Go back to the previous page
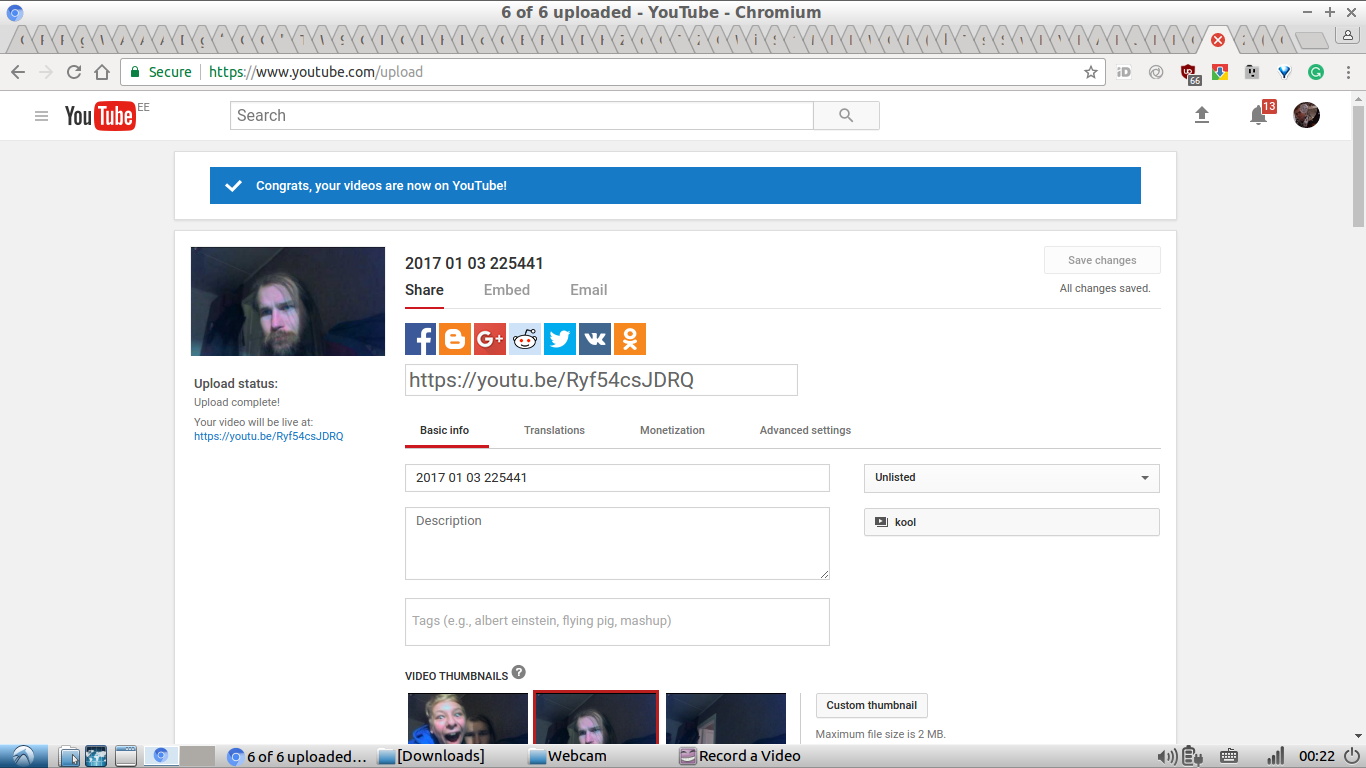 (x=18, y=72)
